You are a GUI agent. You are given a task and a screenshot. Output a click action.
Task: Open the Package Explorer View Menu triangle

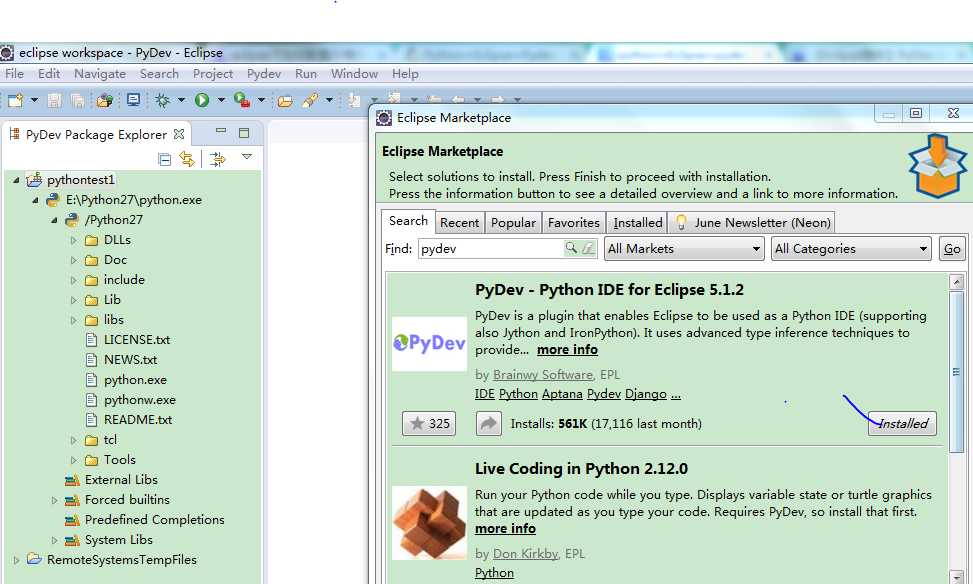pyautogui.click(x=246, y=157)
